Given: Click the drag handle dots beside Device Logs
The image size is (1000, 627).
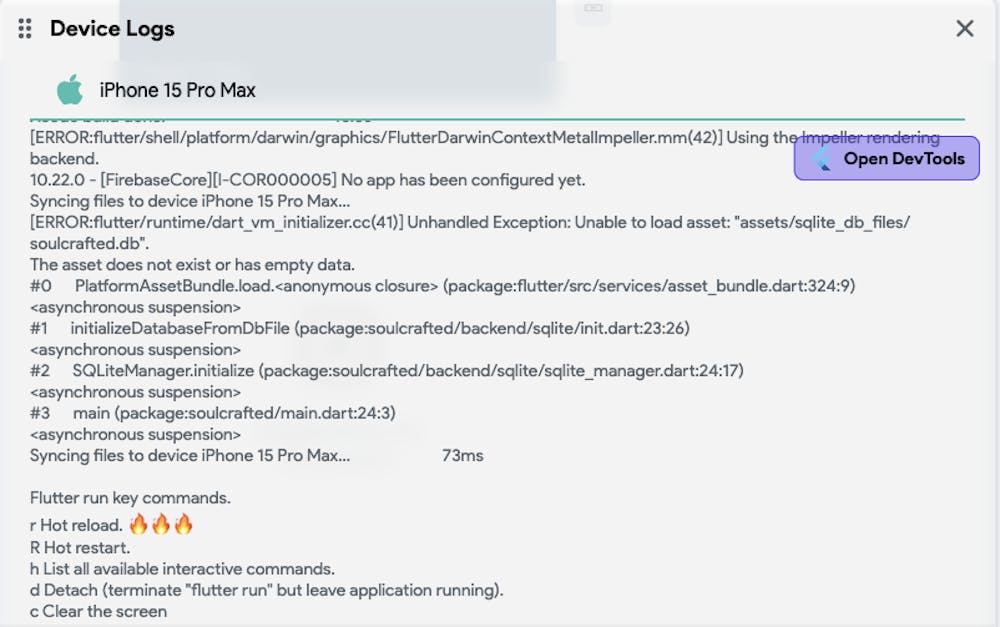Looking at the screenshot, I should click(25, 29).
